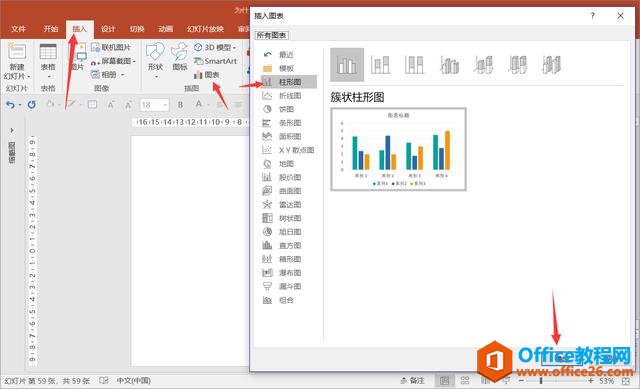Click the zoom in plus icon

[x=591, y=381]
